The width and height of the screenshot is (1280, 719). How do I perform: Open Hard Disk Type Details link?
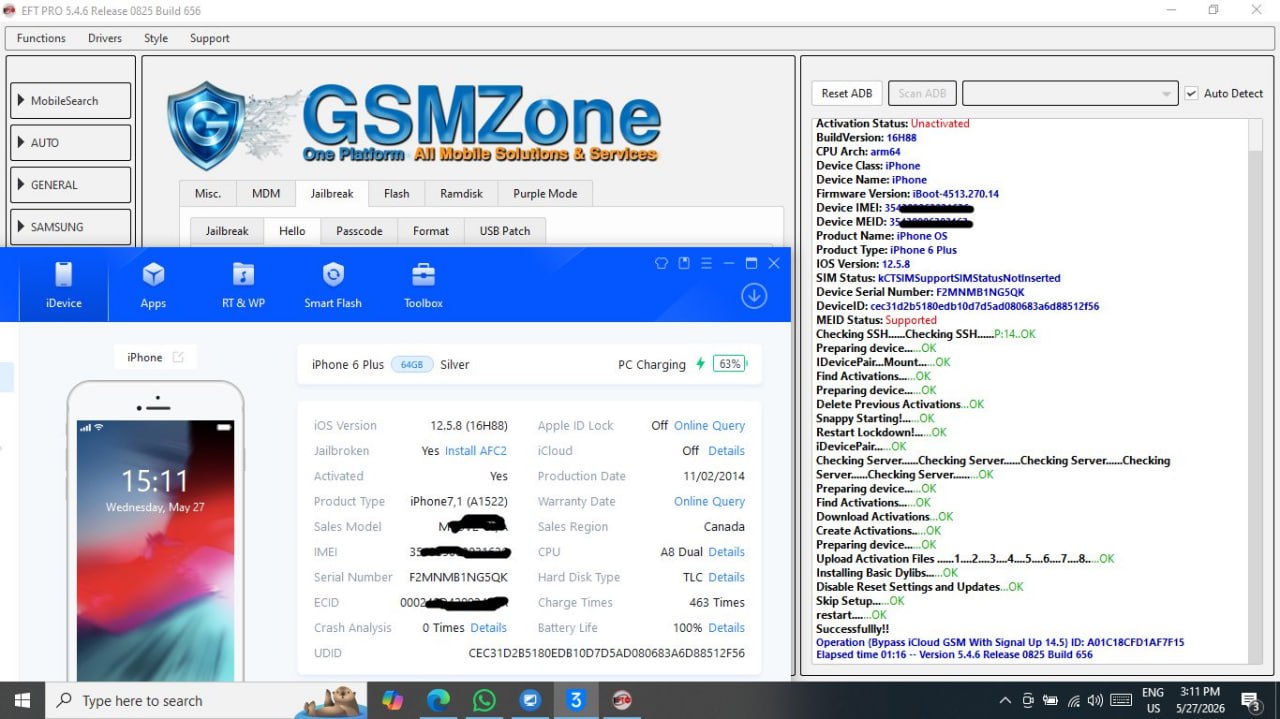[726, 577]
